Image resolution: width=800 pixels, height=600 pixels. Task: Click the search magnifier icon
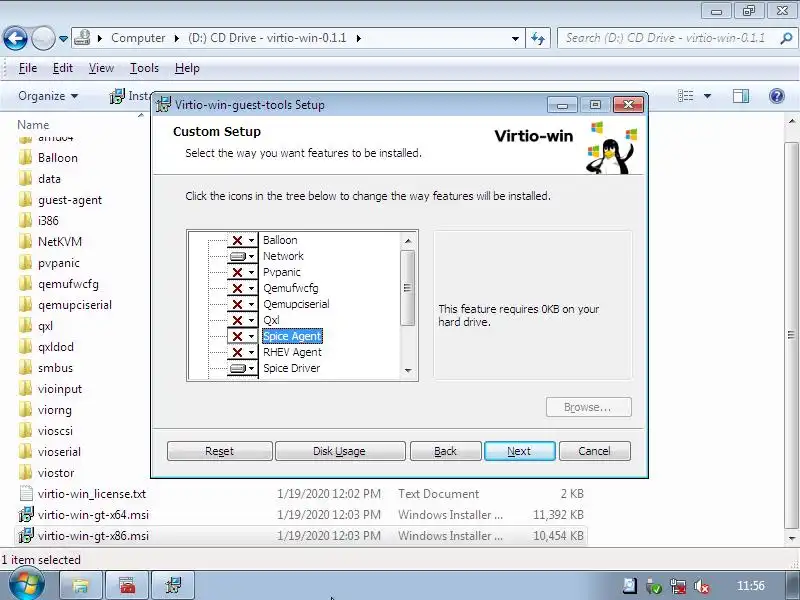[x=786, y=38]
